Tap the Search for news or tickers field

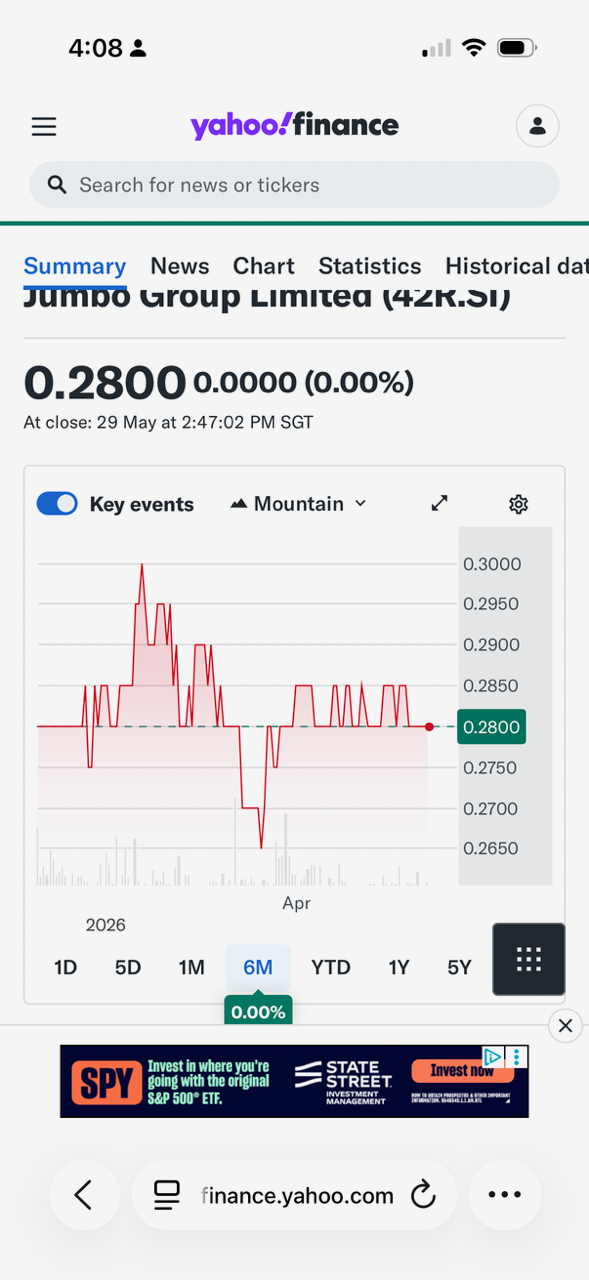(x=294, y=185)
